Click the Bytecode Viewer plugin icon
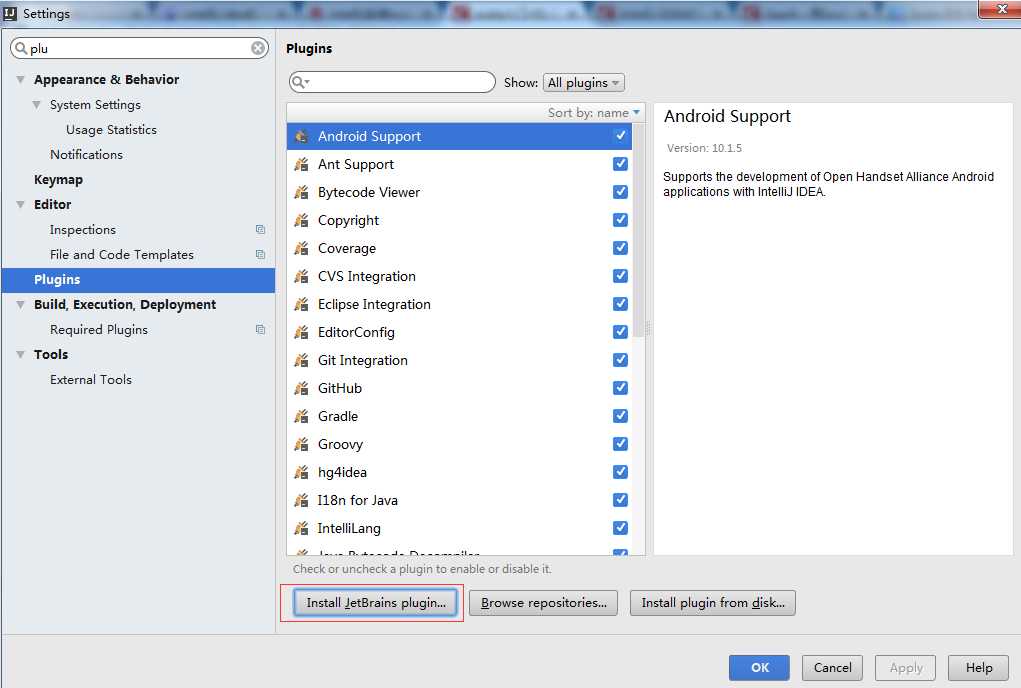The width and height of the screenshot is (1021, 688). tap(301, 192)
